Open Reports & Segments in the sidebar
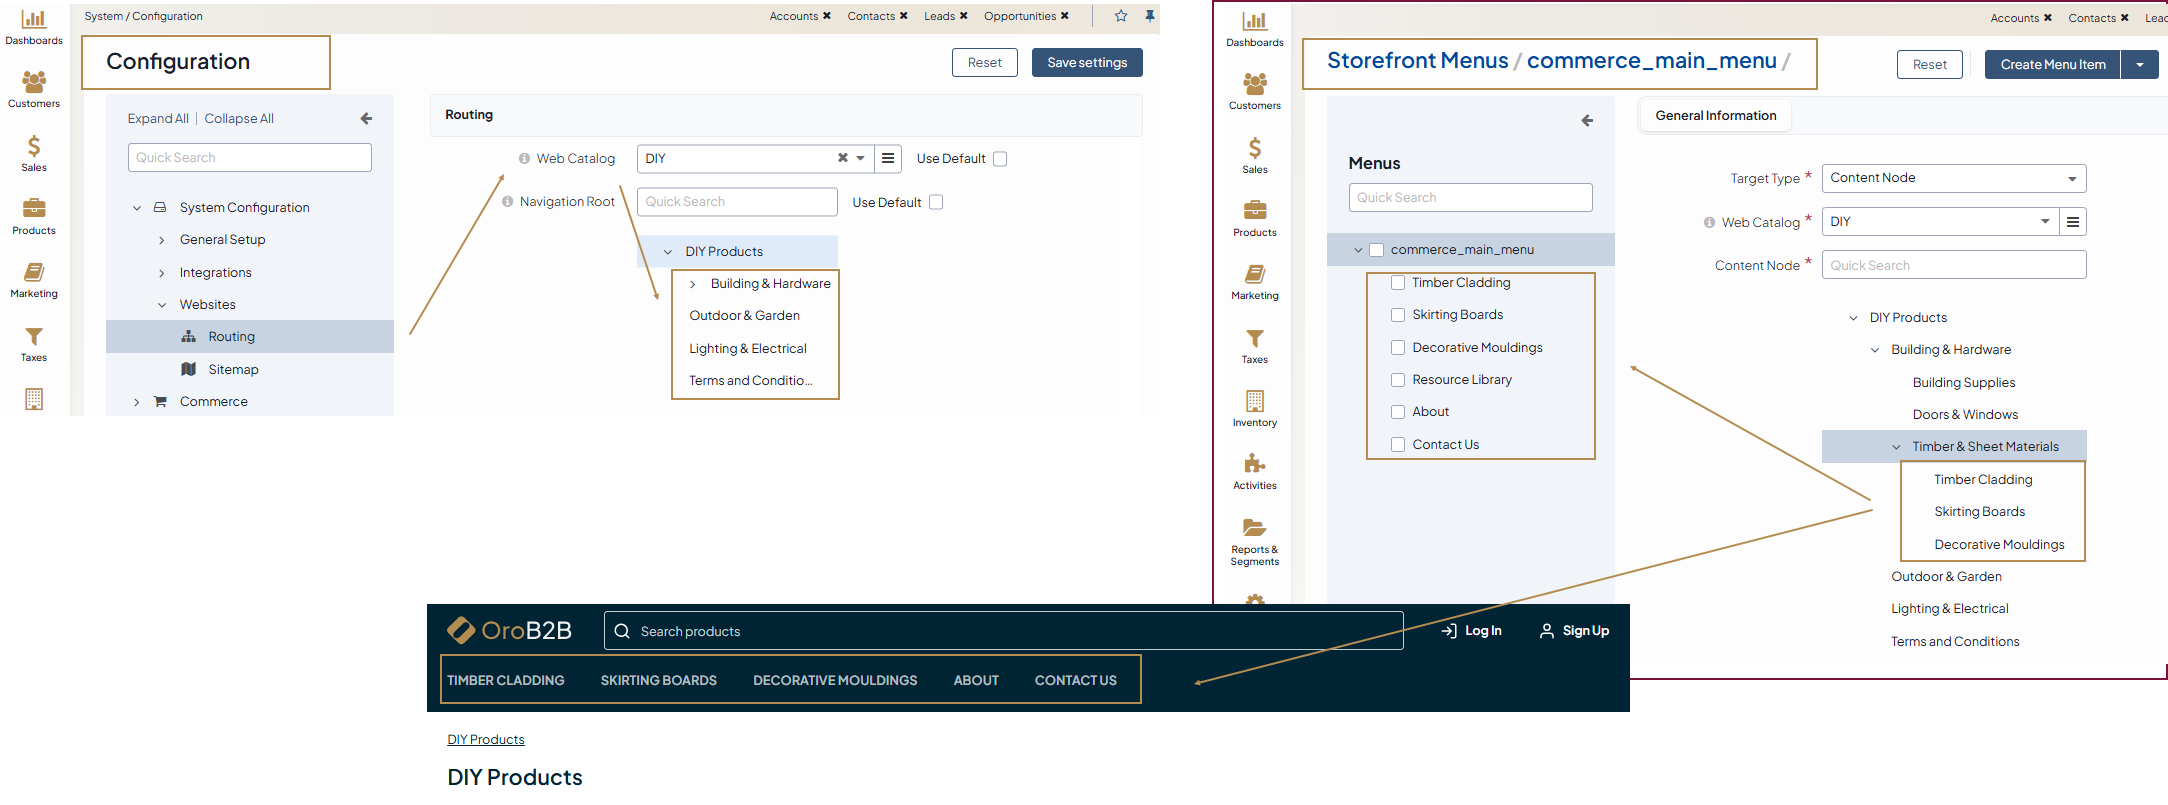 tap(1255, 542)
